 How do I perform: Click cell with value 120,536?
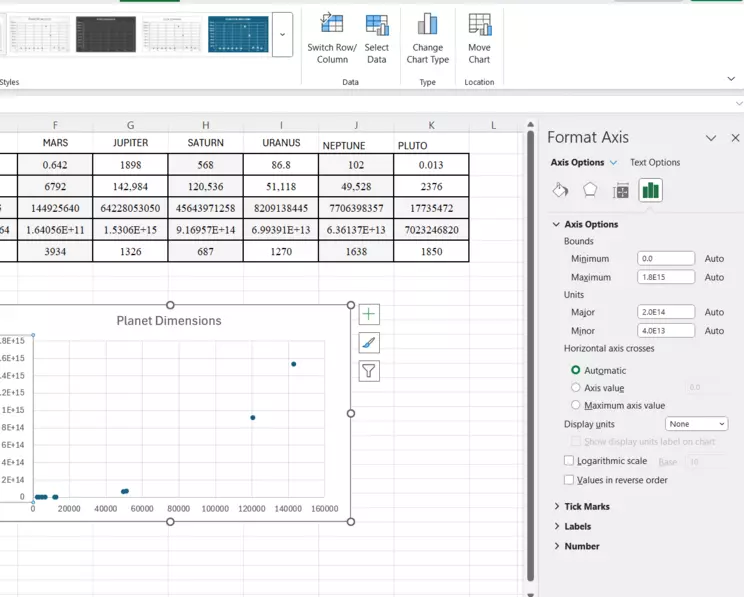[205, 187]
